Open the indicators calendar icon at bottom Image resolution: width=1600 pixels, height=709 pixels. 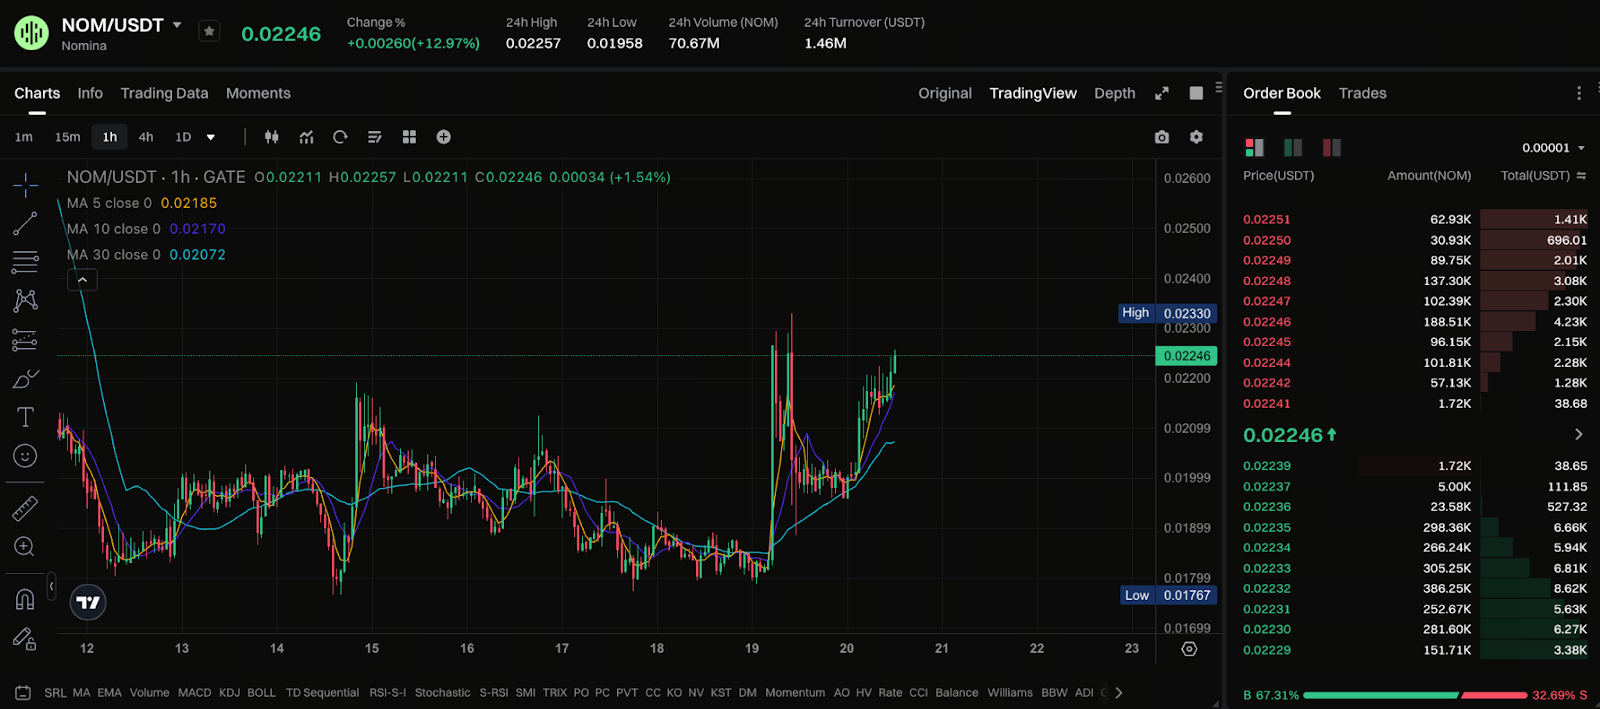click(23, 693)
